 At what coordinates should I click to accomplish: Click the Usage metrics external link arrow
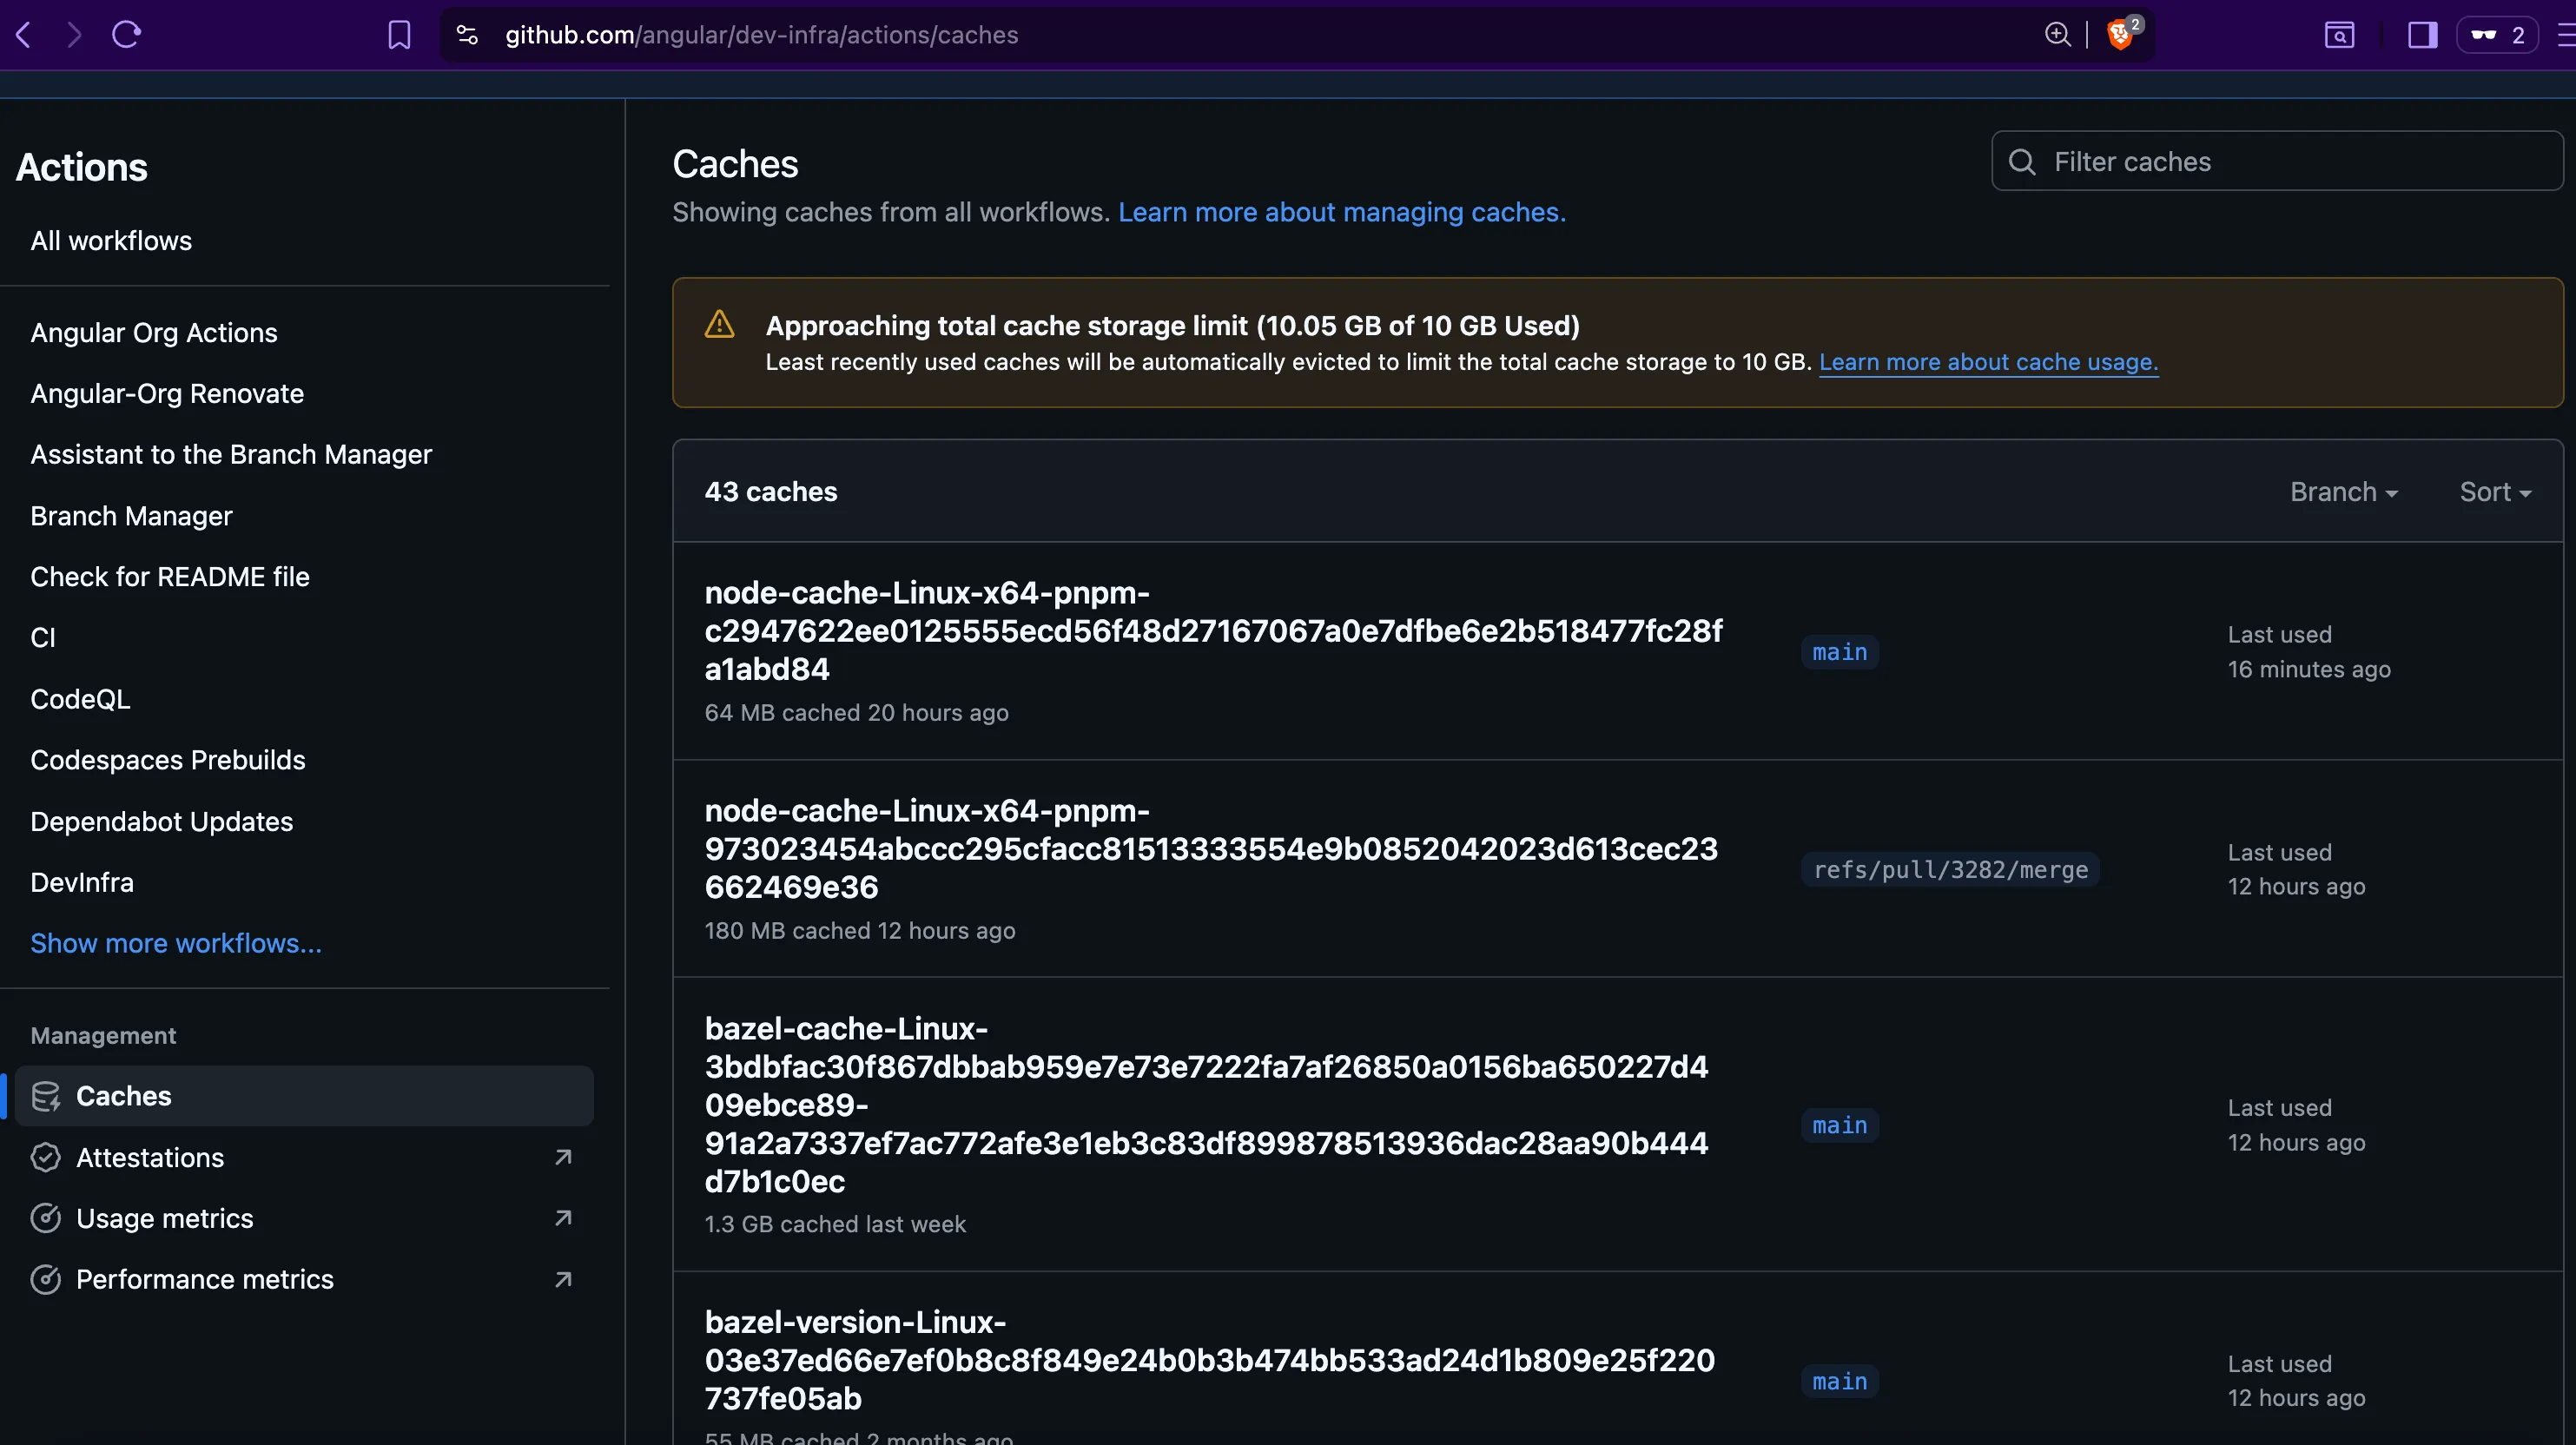563,1218
